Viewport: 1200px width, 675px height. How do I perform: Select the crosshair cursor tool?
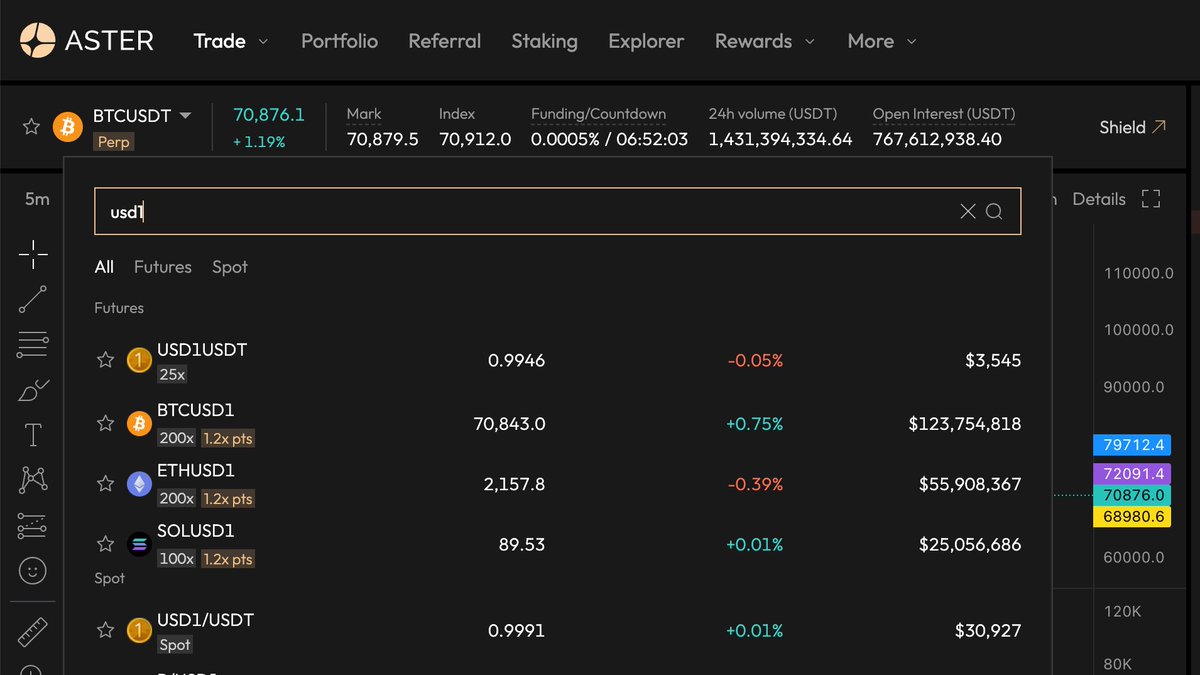coord(33,254)
